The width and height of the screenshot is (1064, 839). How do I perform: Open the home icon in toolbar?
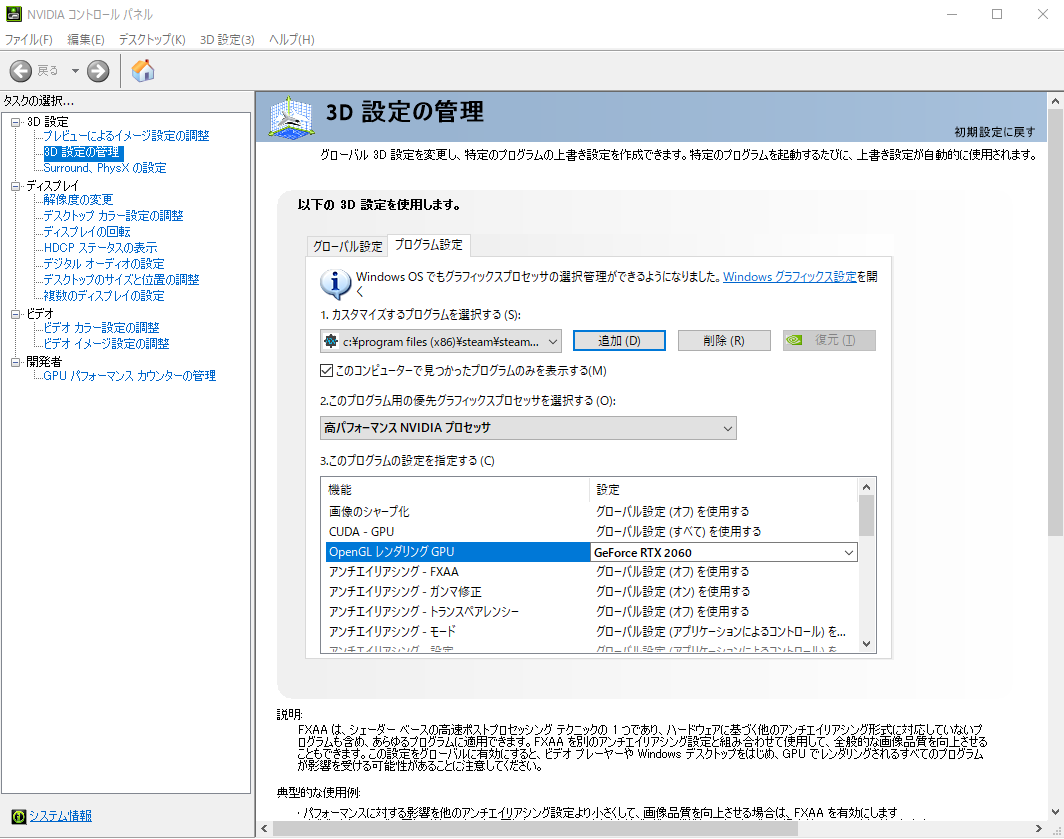[x=142, y=71]
